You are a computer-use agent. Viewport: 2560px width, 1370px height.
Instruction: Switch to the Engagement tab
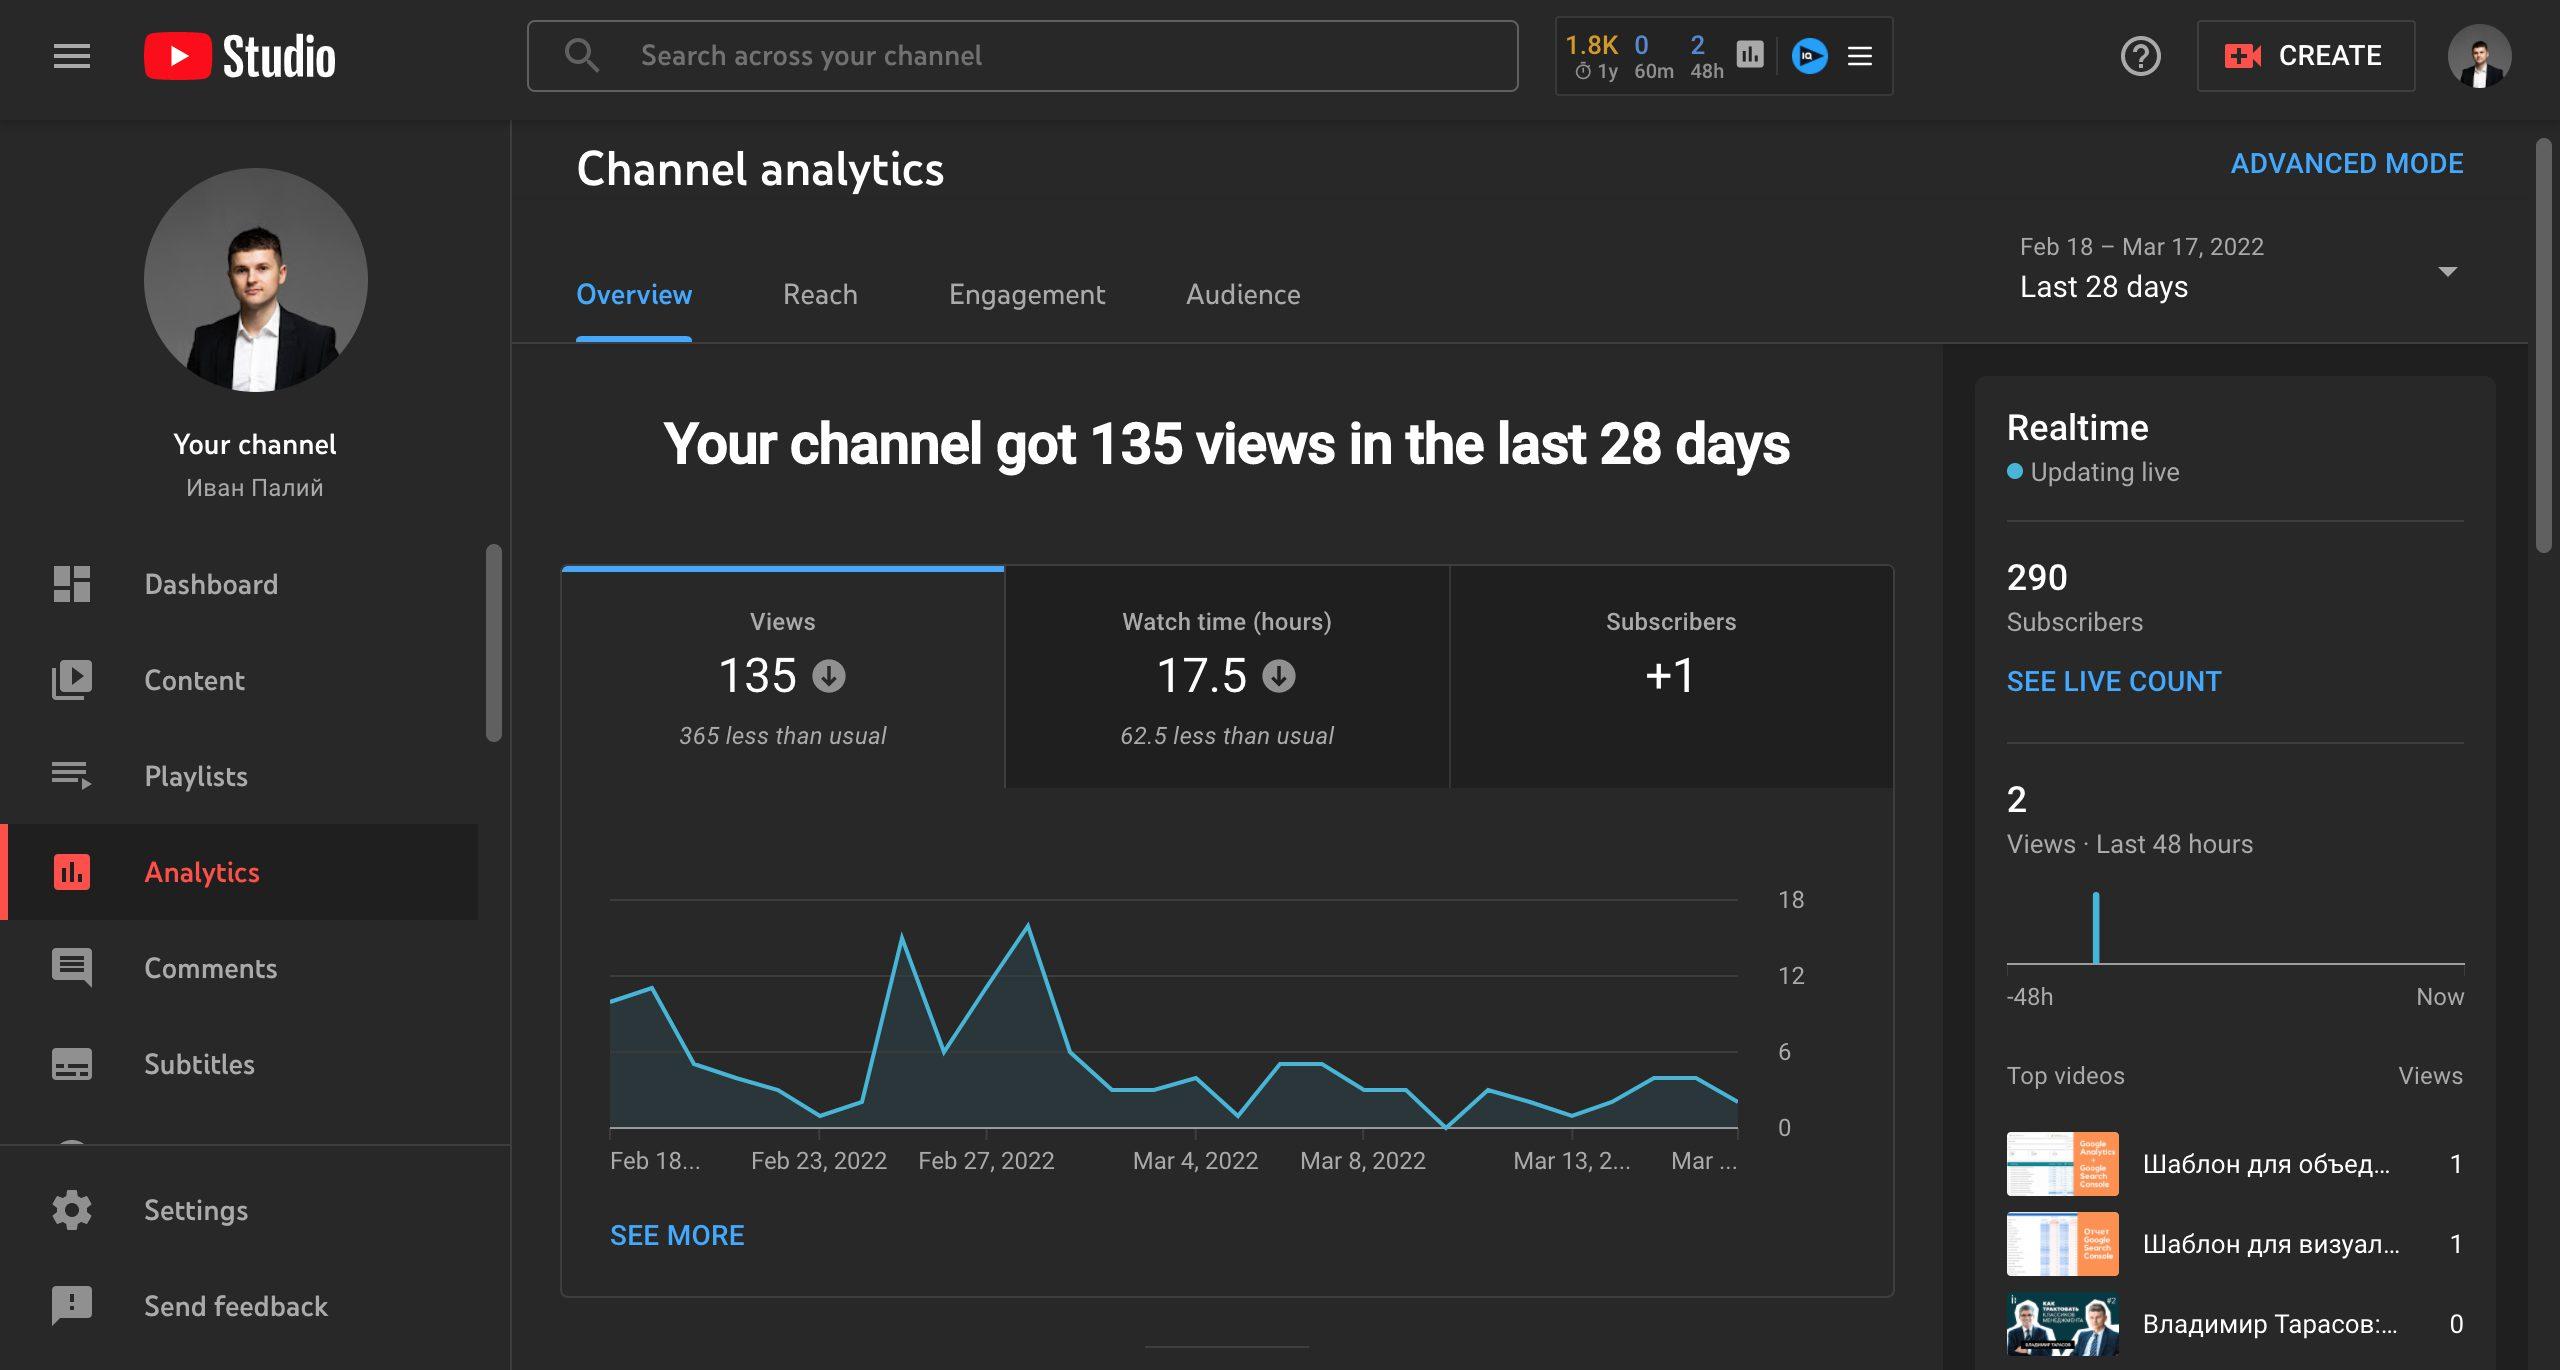pos(1028,295)
